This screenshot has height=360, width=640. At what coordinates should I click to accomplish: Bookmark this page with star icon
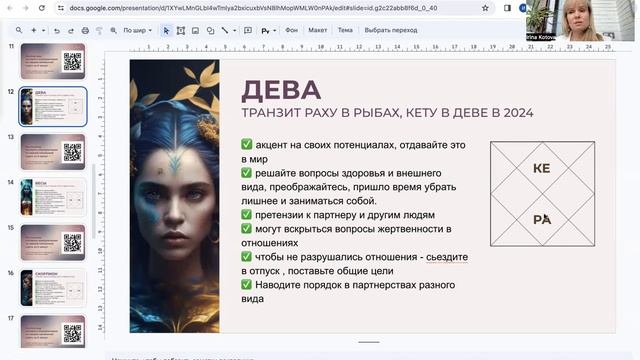pyautogui.click(x=485, y=8)
